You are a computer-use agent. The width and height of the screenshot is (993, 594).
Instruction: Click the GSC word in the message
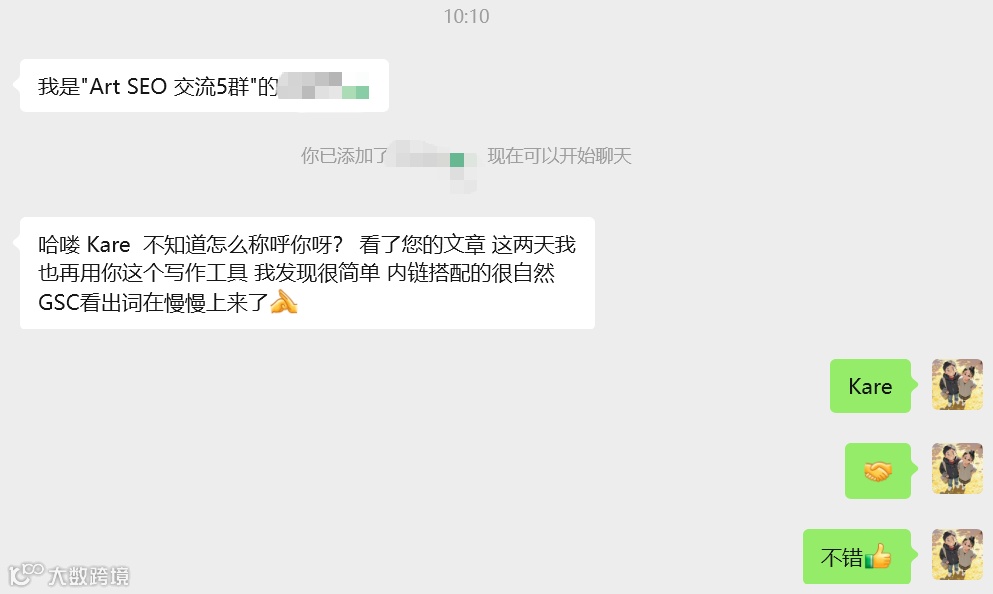pyautogui.click(x=58, y=303)
